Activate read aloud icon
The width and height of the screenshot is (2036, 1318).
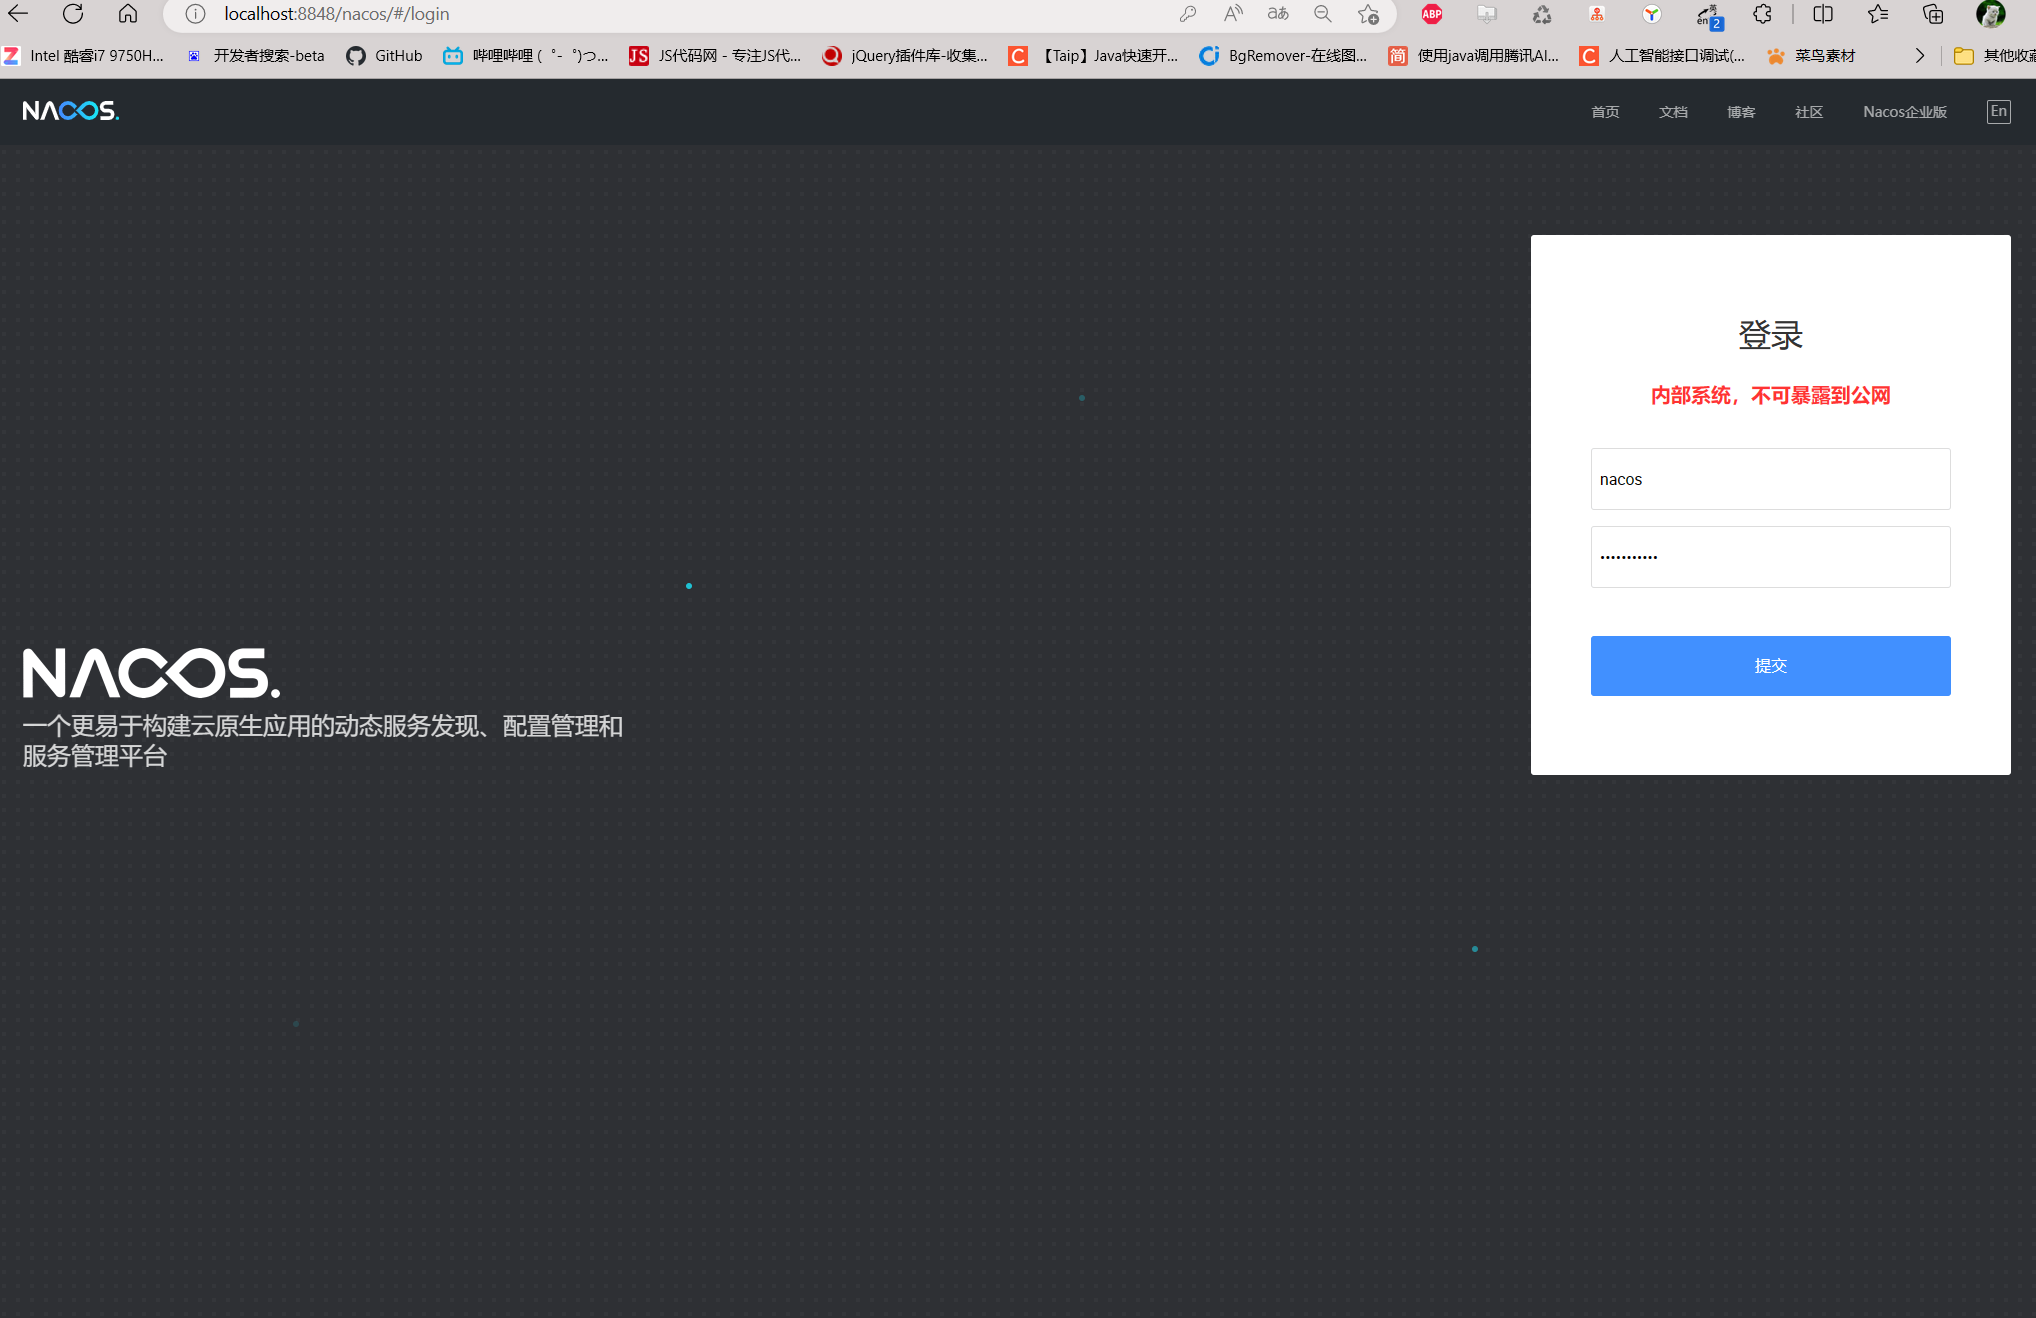pos(1233,14)
